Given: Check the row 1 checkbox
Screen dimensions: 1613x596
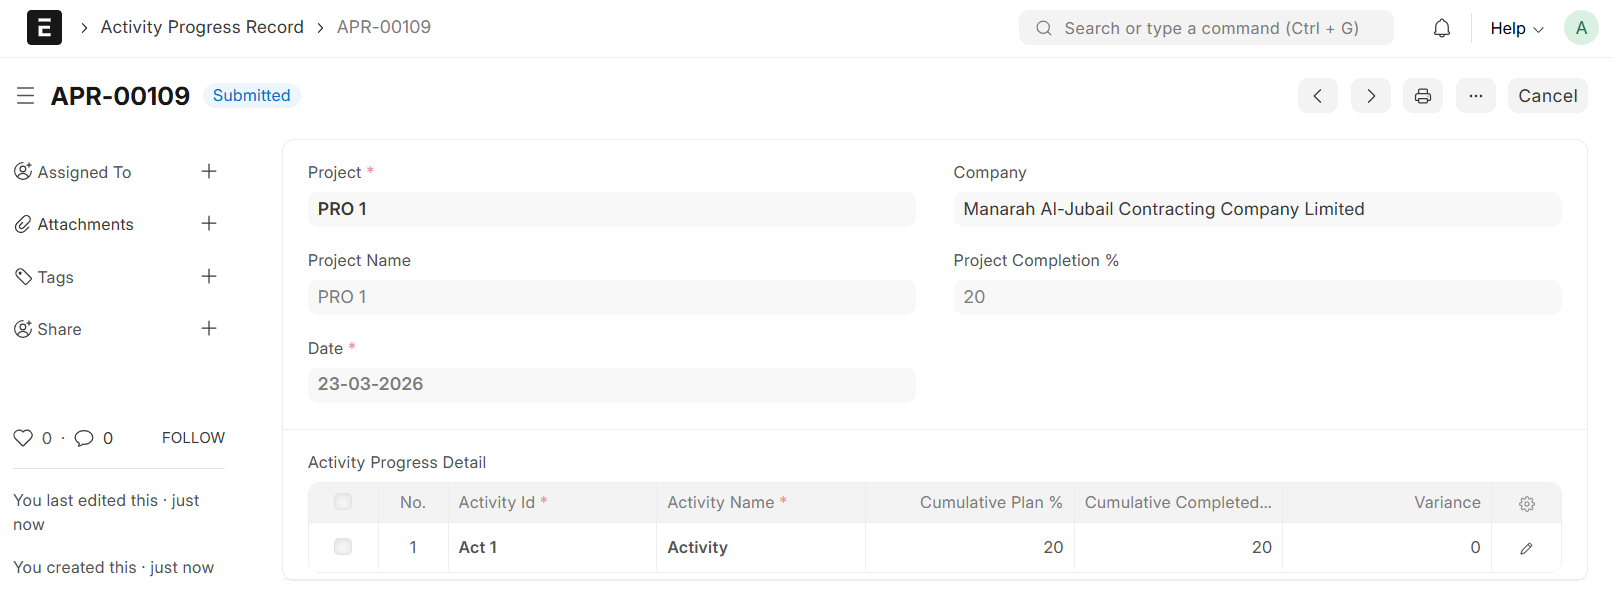Looking at the screenshot, I should [343, 547].
